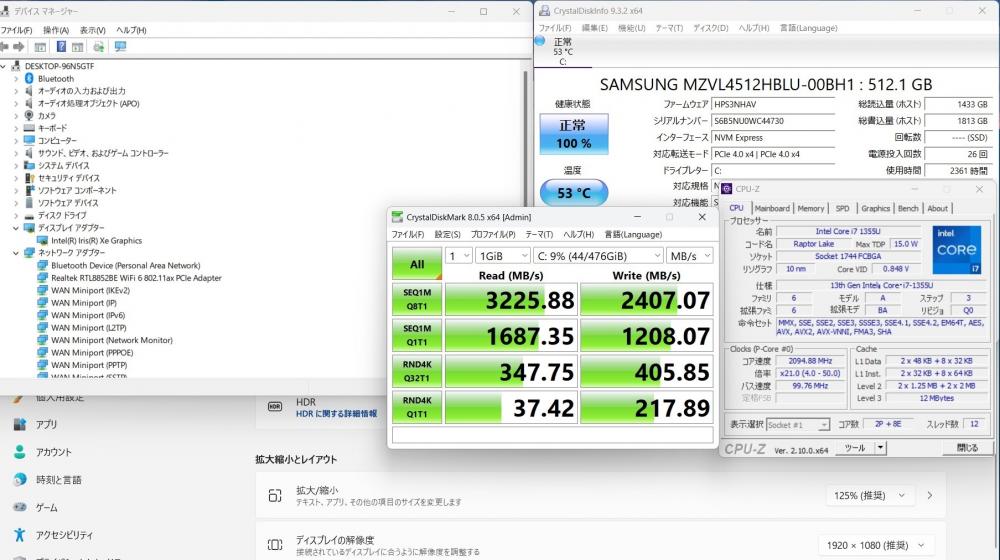The height and width of the screenshot is (560, 1000).
Task: Click the Intel Core i7 logo in CPU-Z
Action: point(957,250)
